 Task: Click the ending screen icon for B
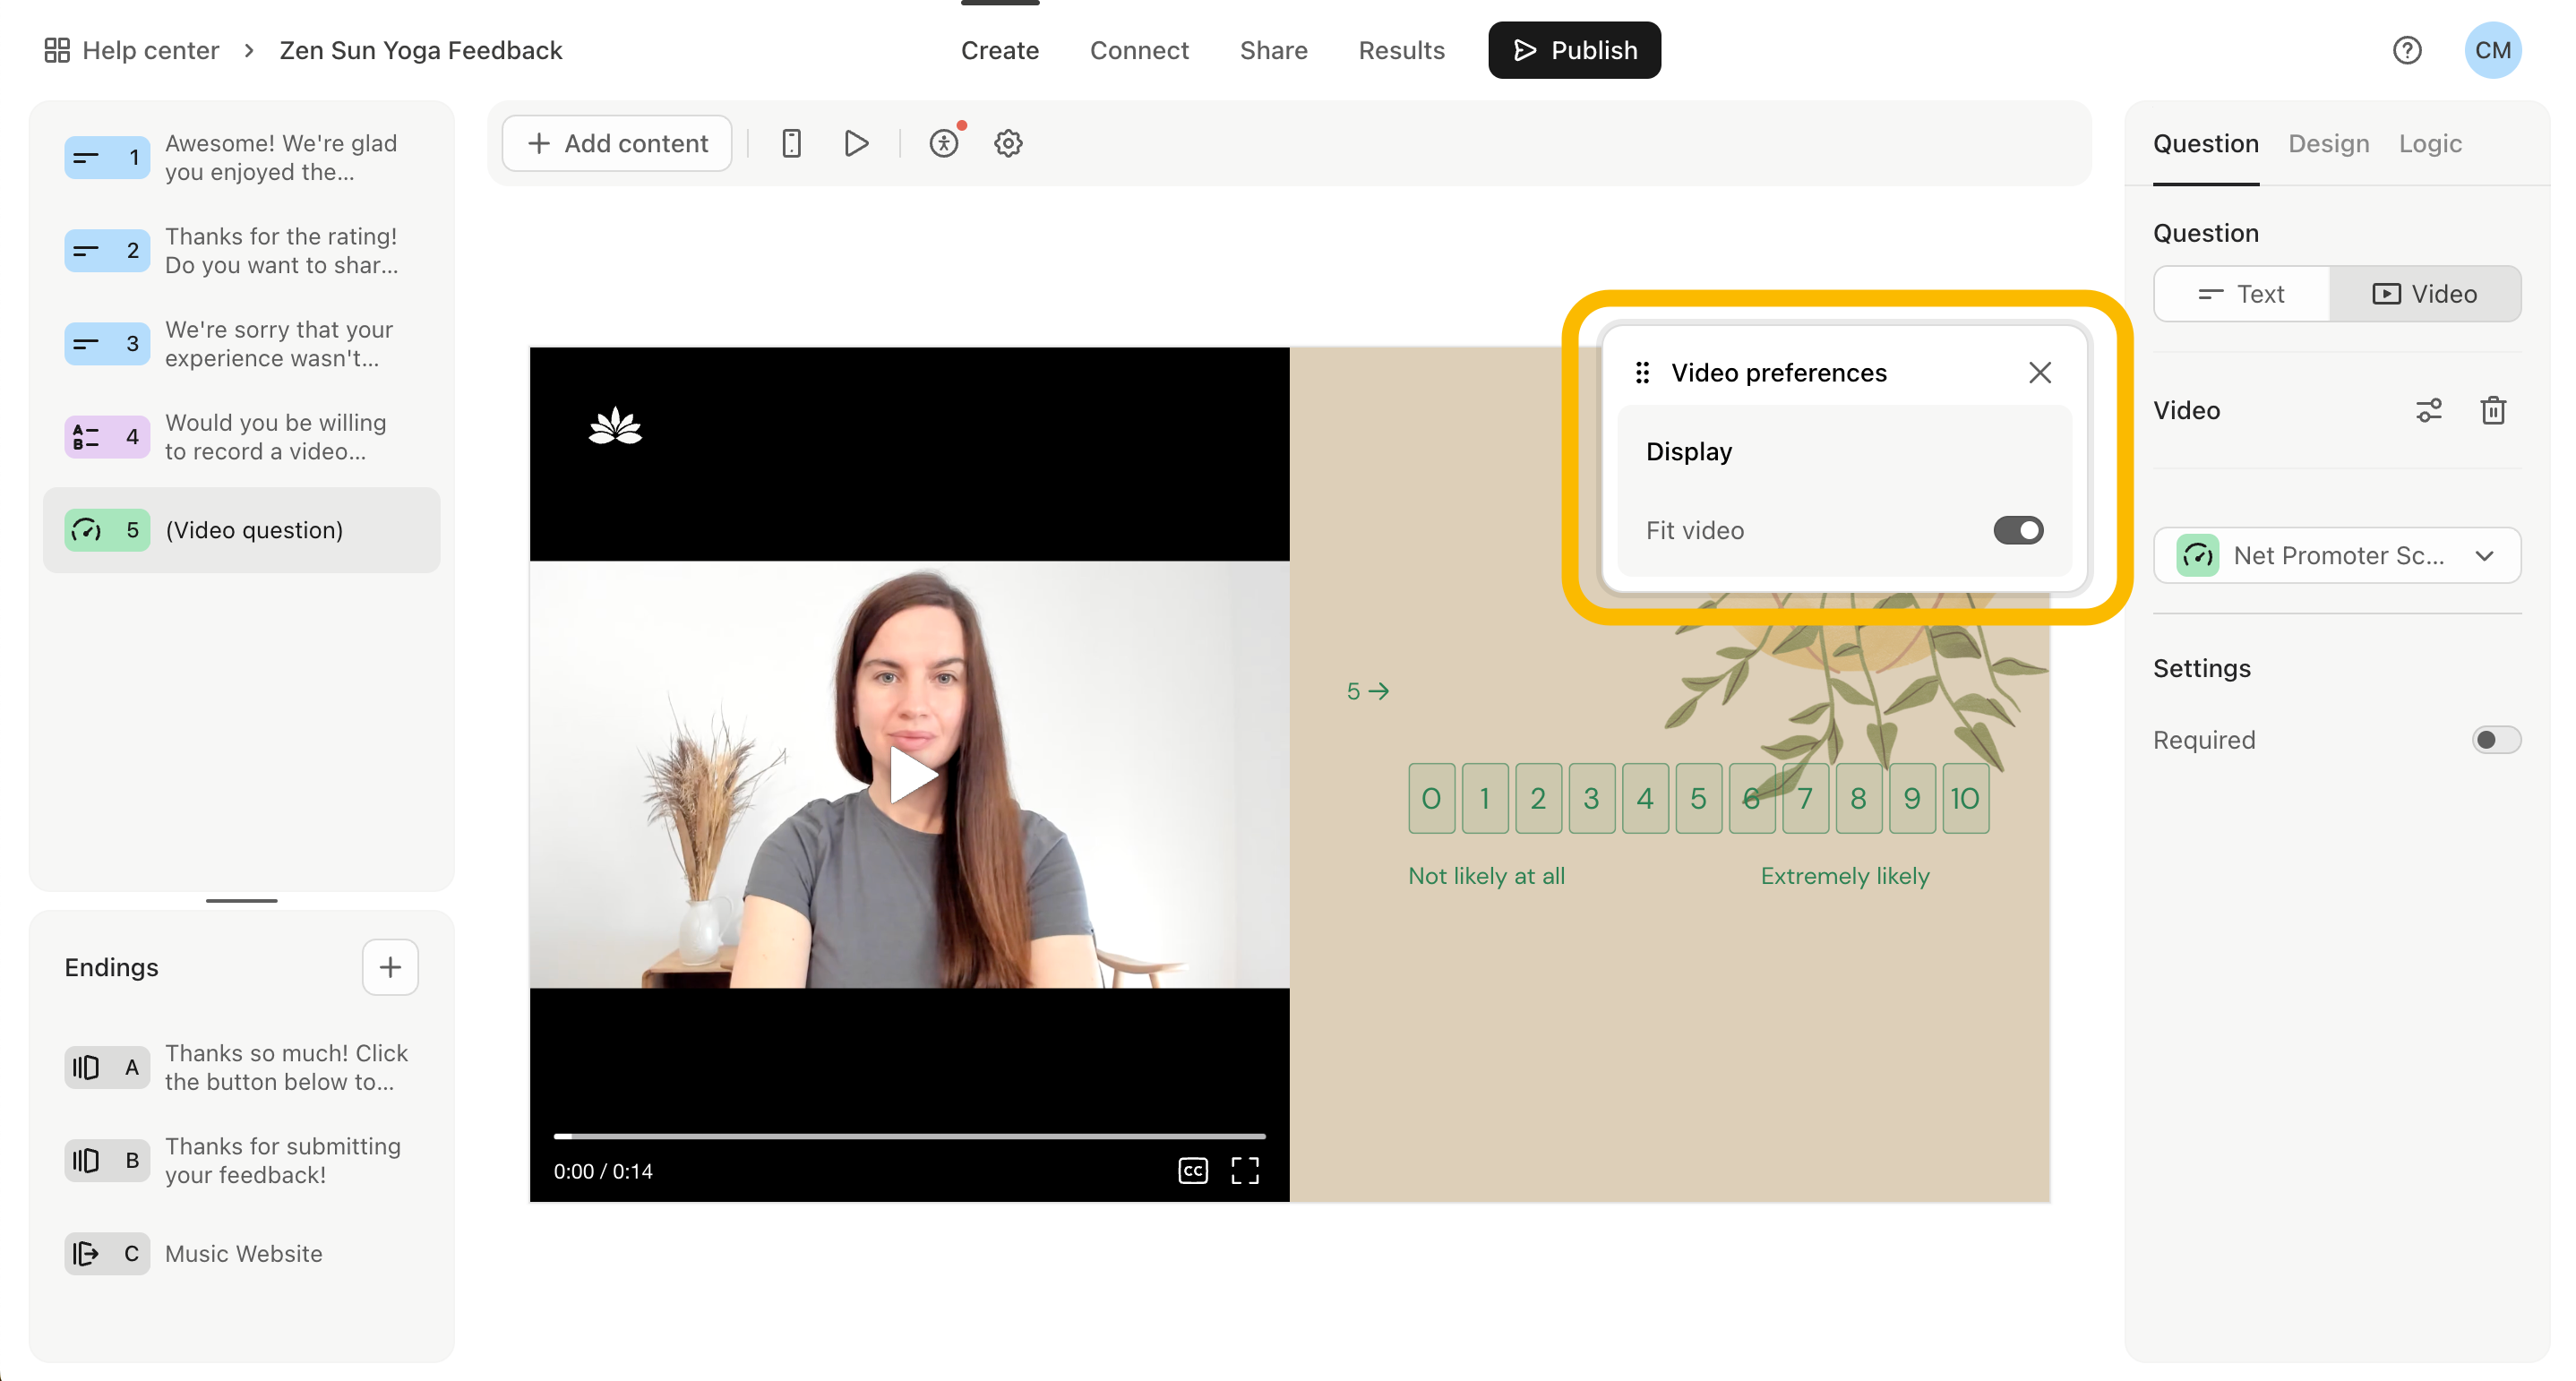coord(87,1160)
